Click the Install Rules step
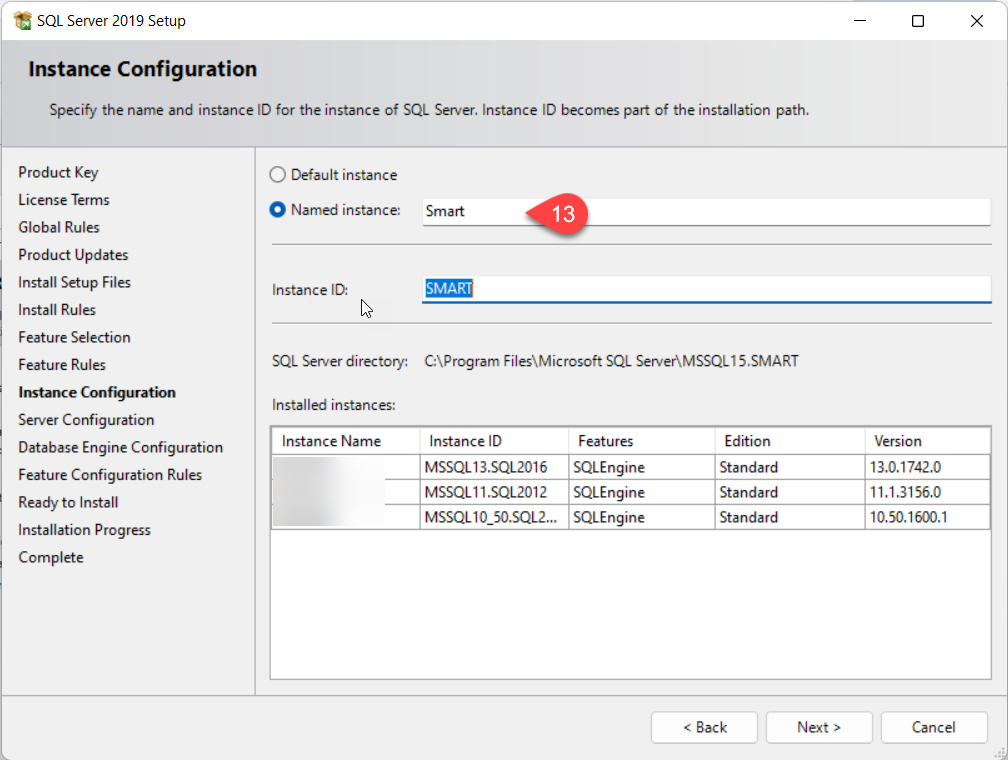Screen dimensions: 1008x760 (x=57, y=310)
